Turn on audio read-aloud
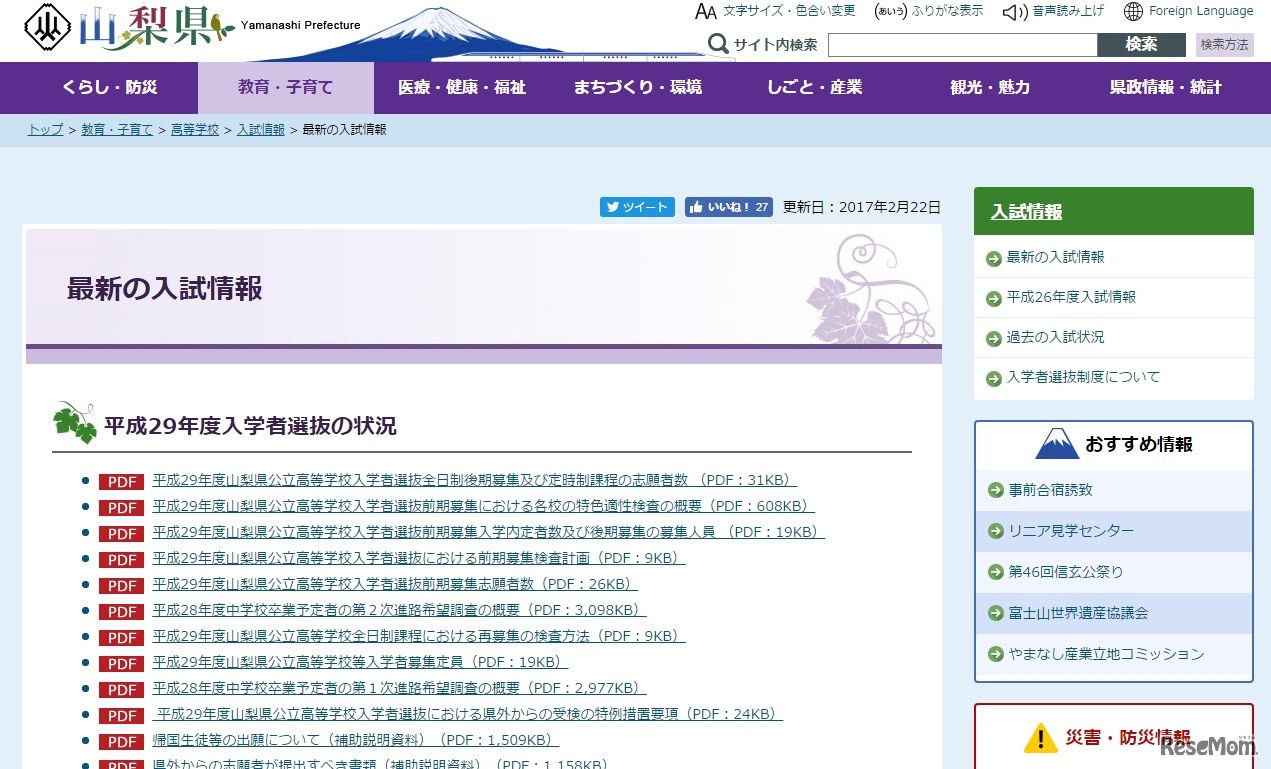 1053,11
